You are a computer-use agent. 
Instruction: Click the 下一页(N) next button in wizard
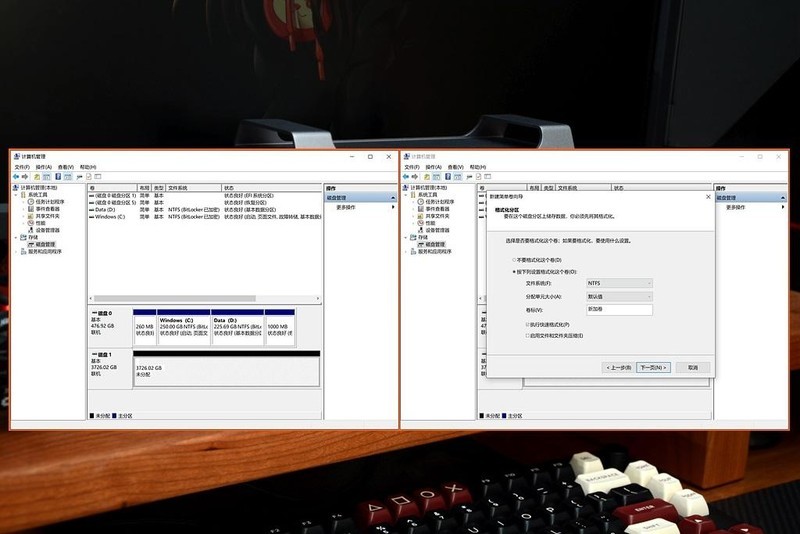coord(654,367)
